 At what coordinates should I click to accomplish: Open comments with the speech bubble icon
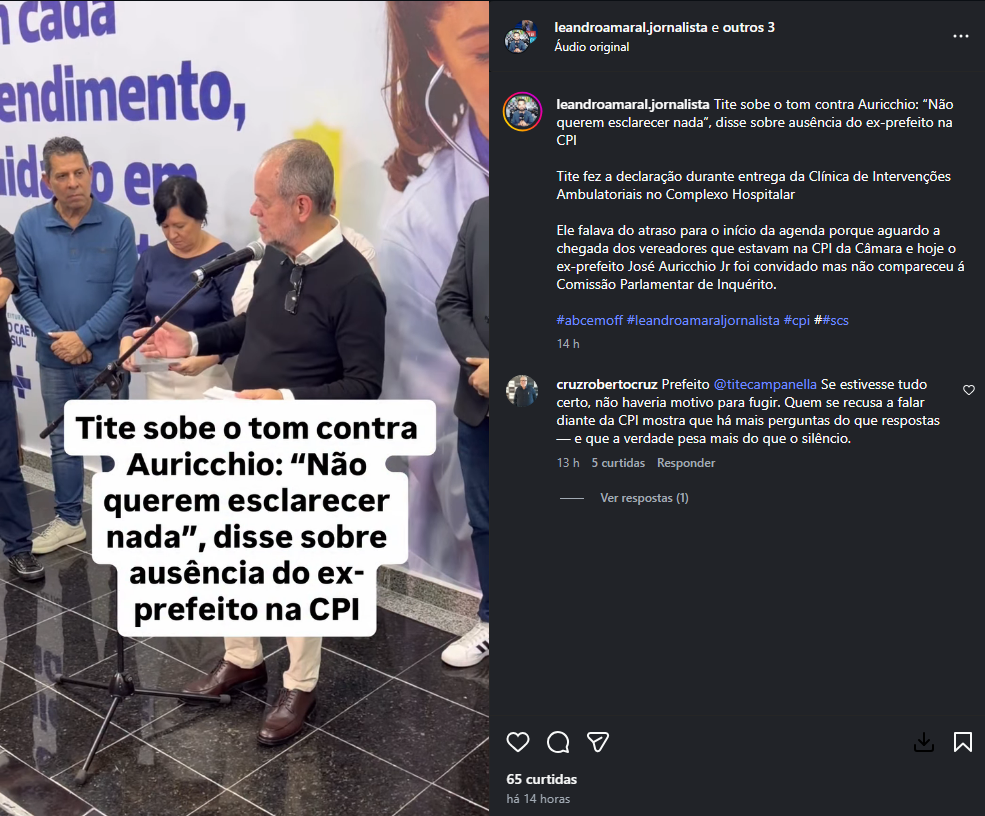(x=558, y=742)
